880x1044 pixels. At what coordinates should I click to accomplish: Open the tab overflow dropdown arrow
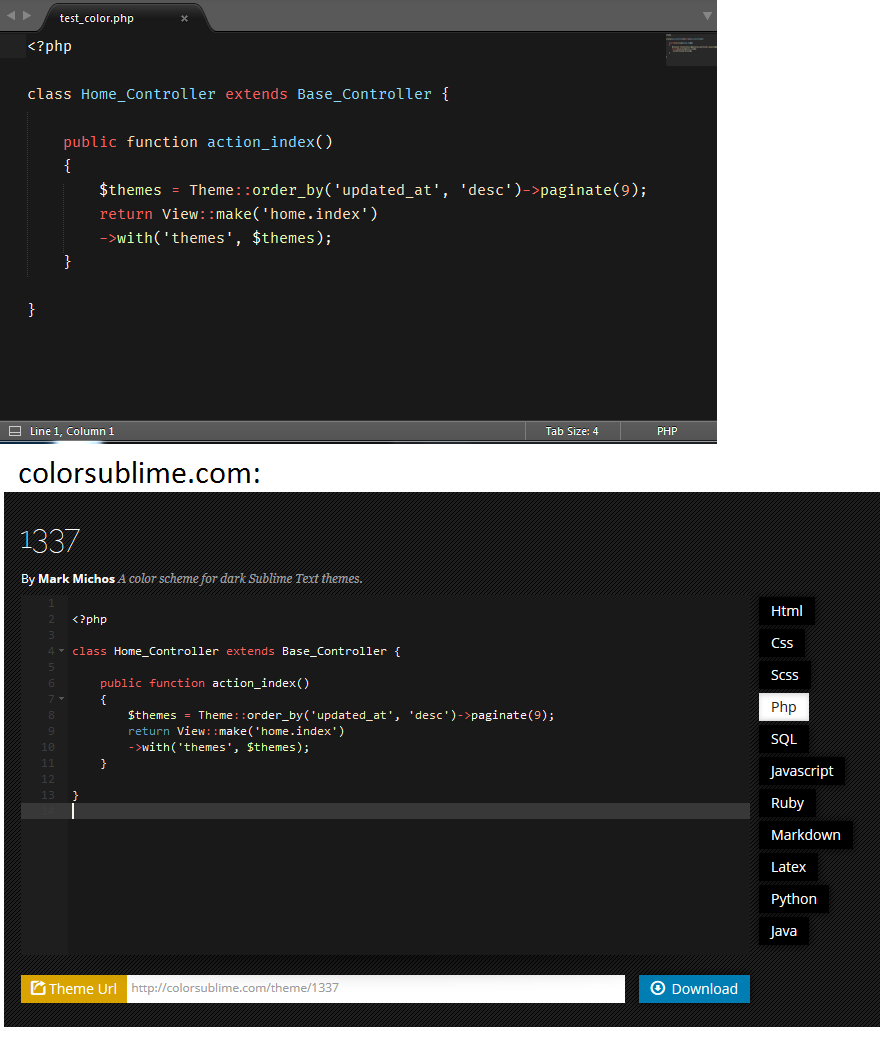(708, 16)
